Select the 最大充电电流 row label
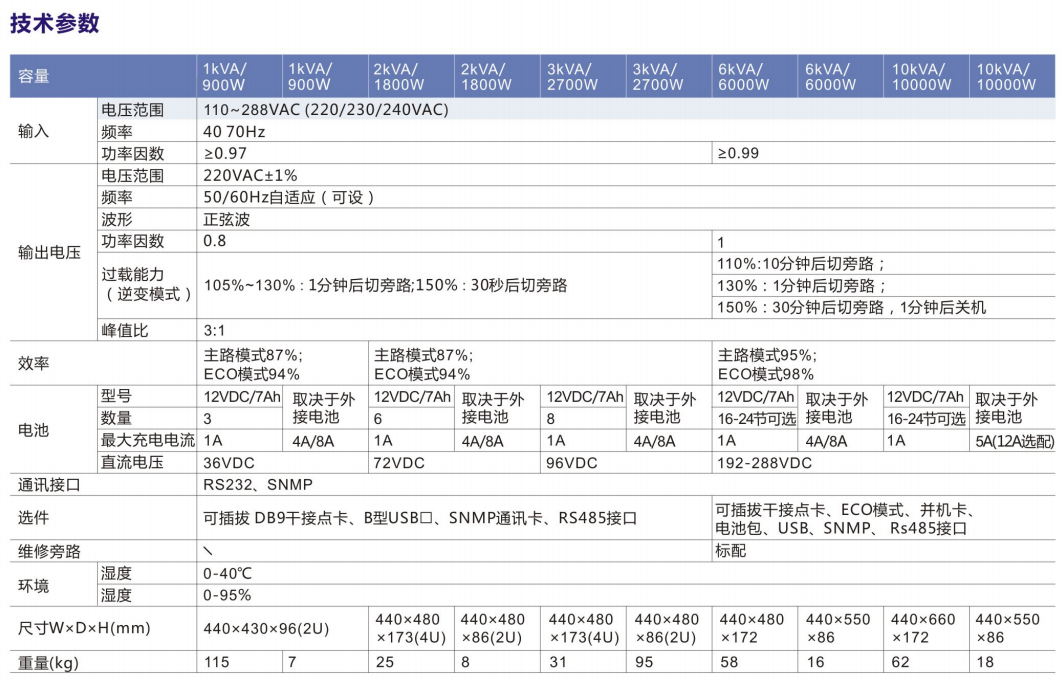Viewport: 1062px width, 680px height. pos(148,440)
